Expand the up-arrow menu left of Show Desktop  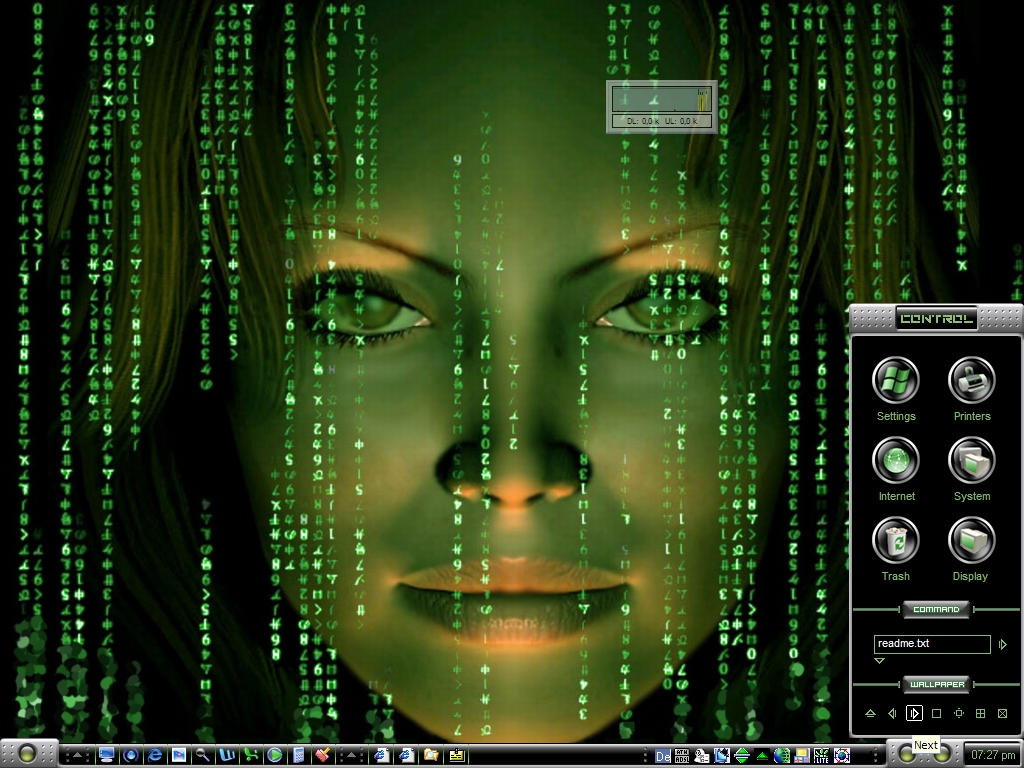coord(77,755)
